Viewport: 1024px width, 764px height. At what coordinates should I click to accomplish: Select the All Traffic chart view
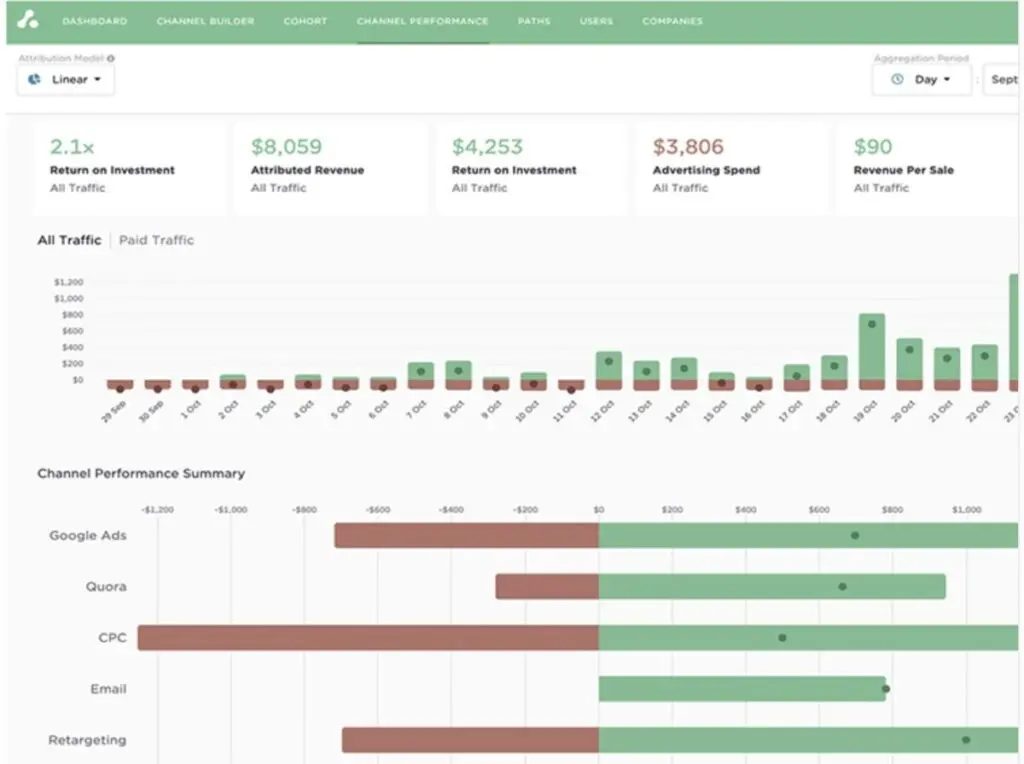(69, 240)
